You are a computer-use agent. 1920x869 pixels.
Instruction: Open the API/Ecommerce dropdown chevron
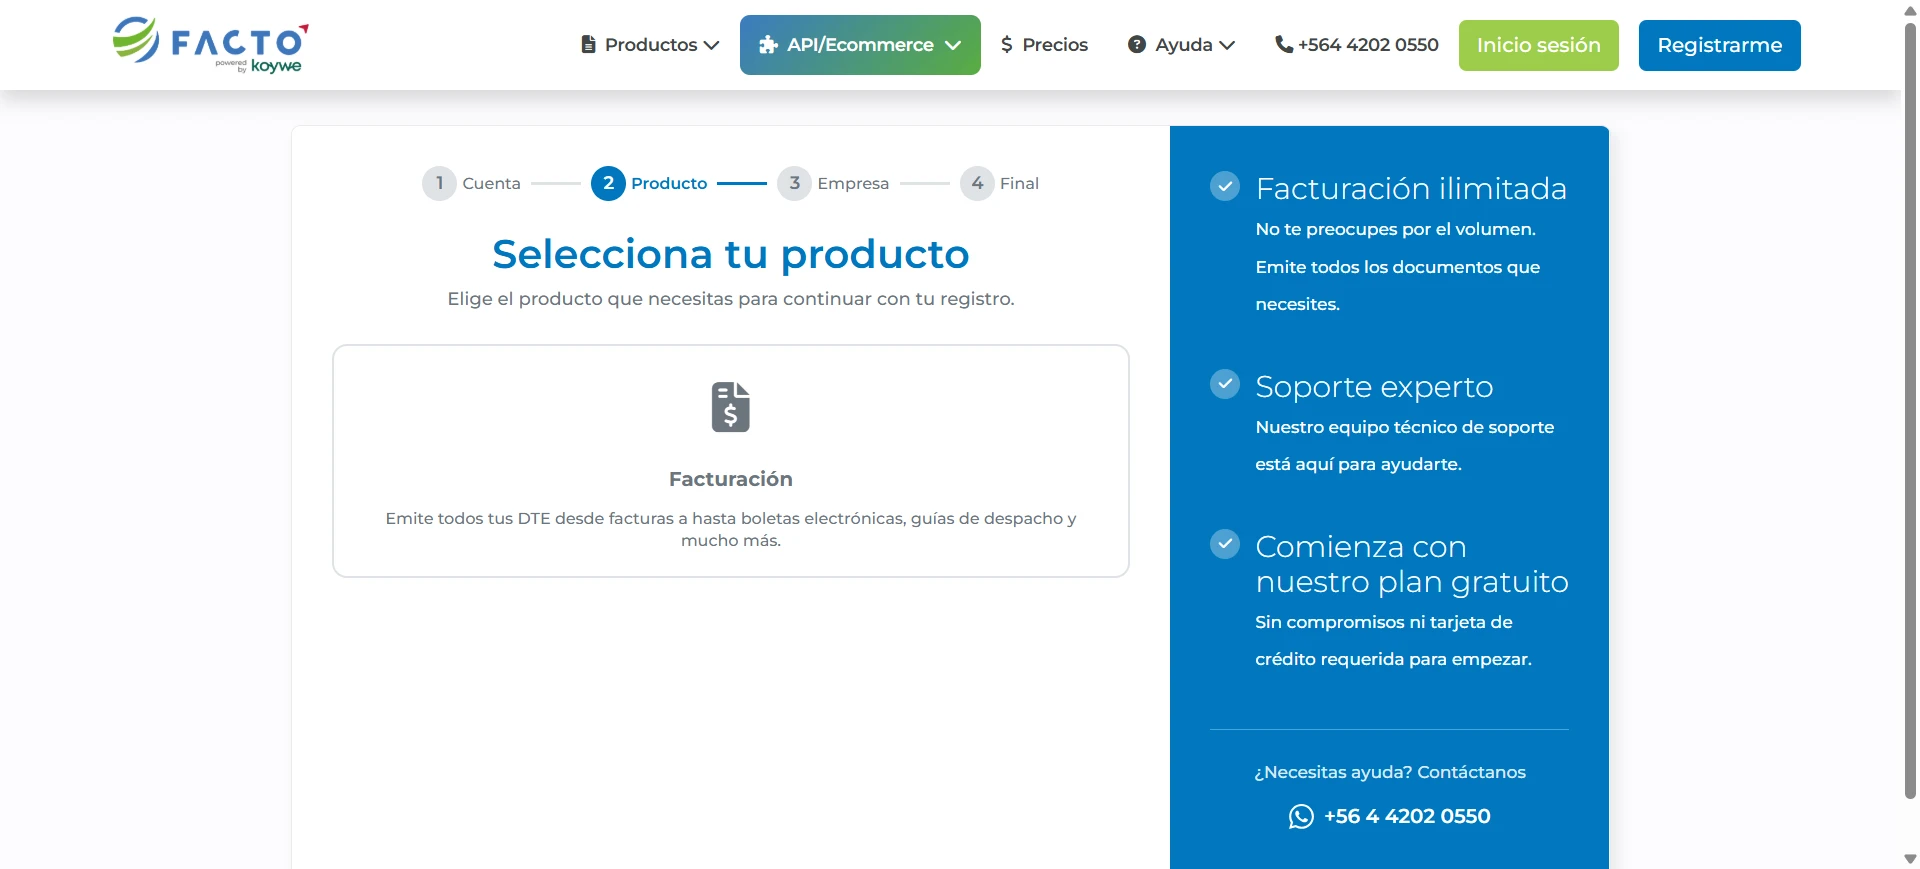pyautogui.click(x=953, y=45)
